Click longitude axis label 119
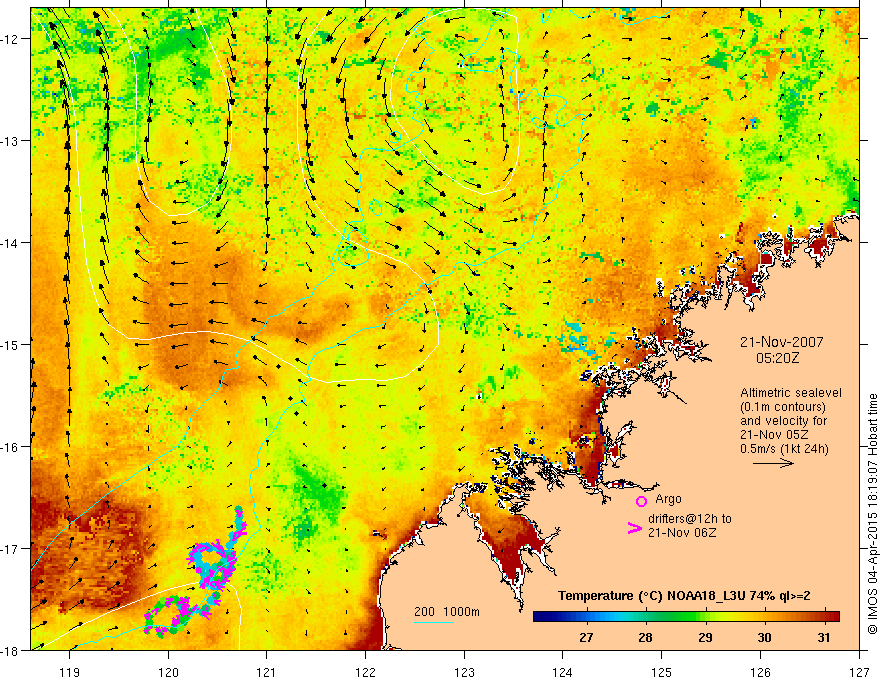880x680 pixels. pyautogui.click(x=70, y=672)
